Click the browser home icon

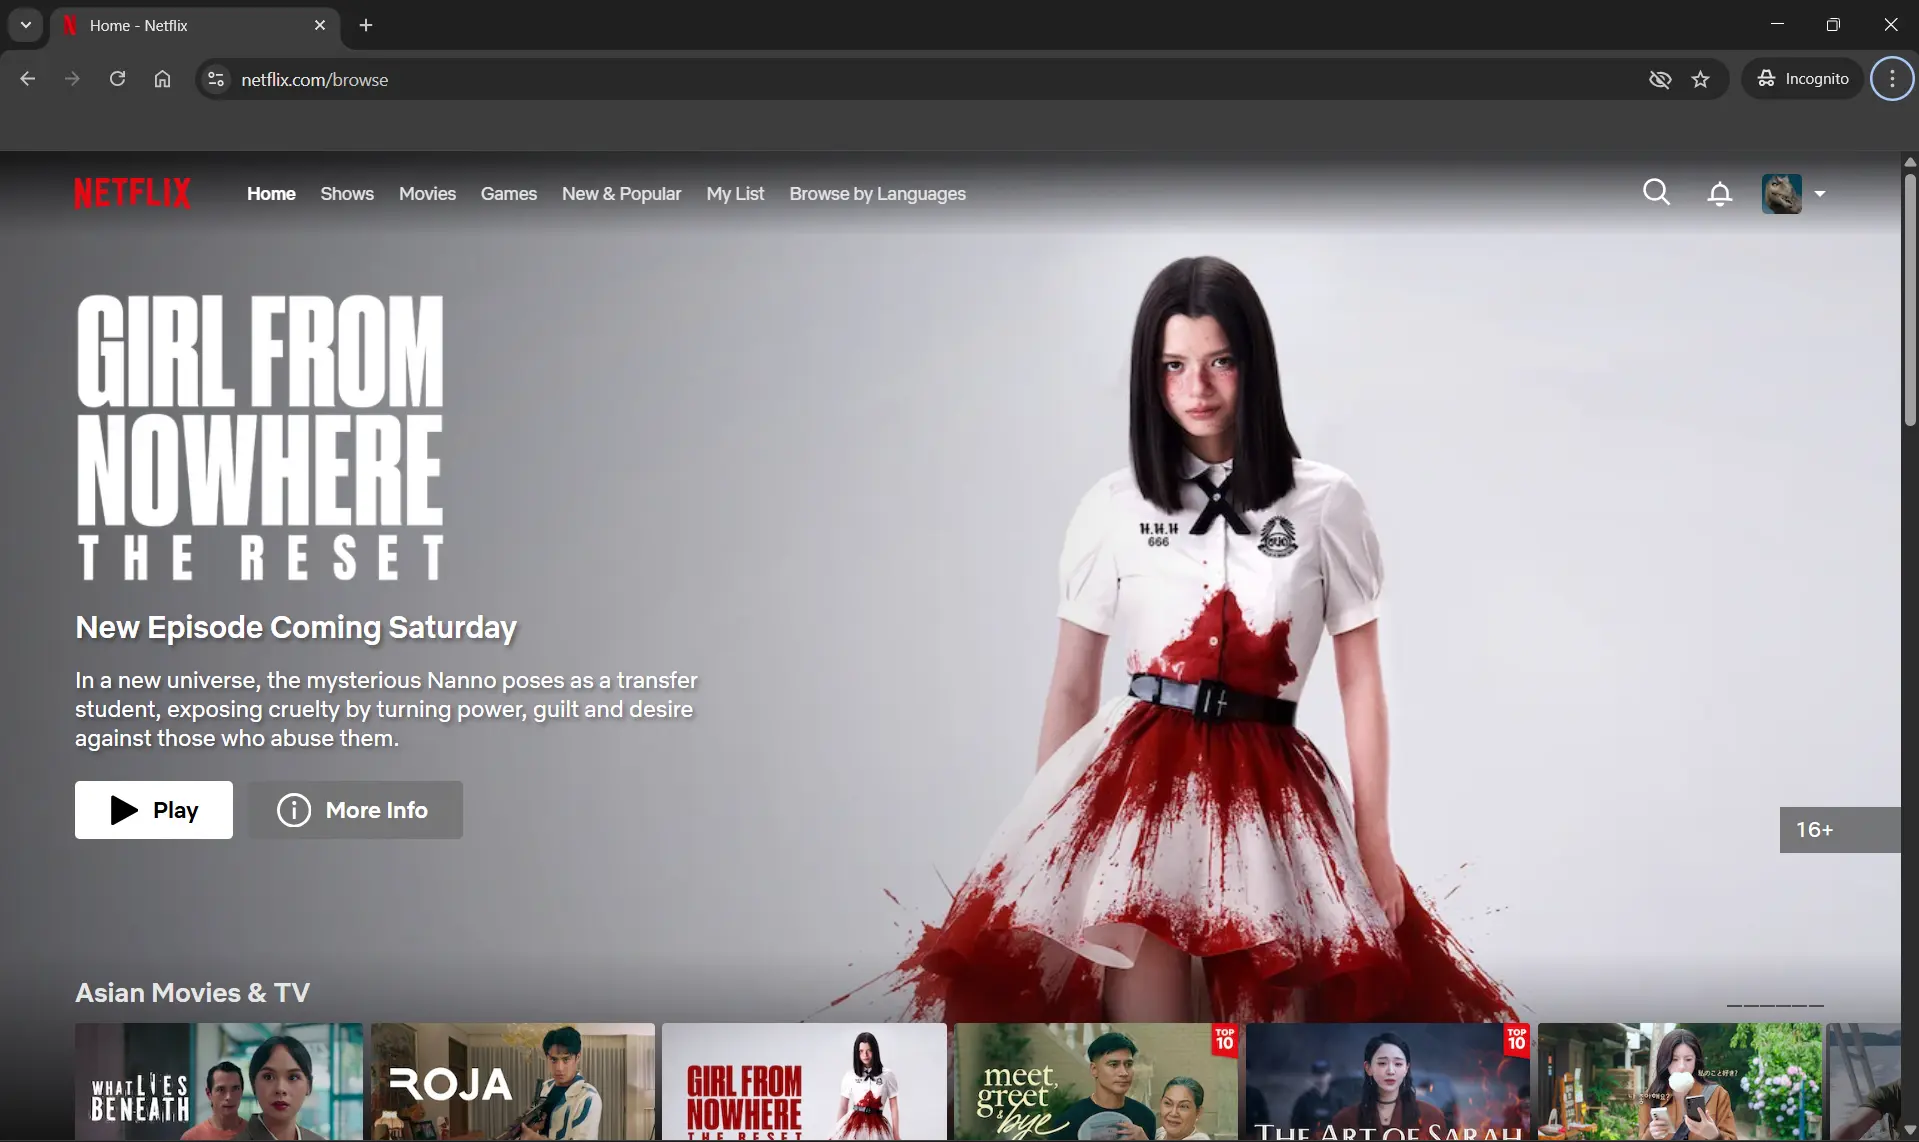(x=162, y=79)
